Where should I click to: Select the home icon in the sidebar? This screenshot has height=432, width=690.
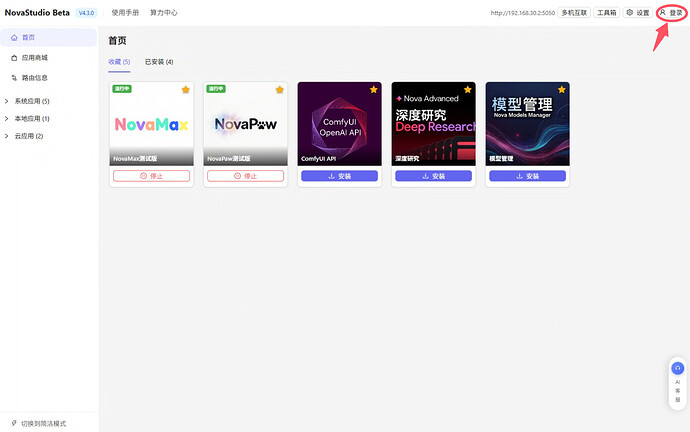coord(14,37)
